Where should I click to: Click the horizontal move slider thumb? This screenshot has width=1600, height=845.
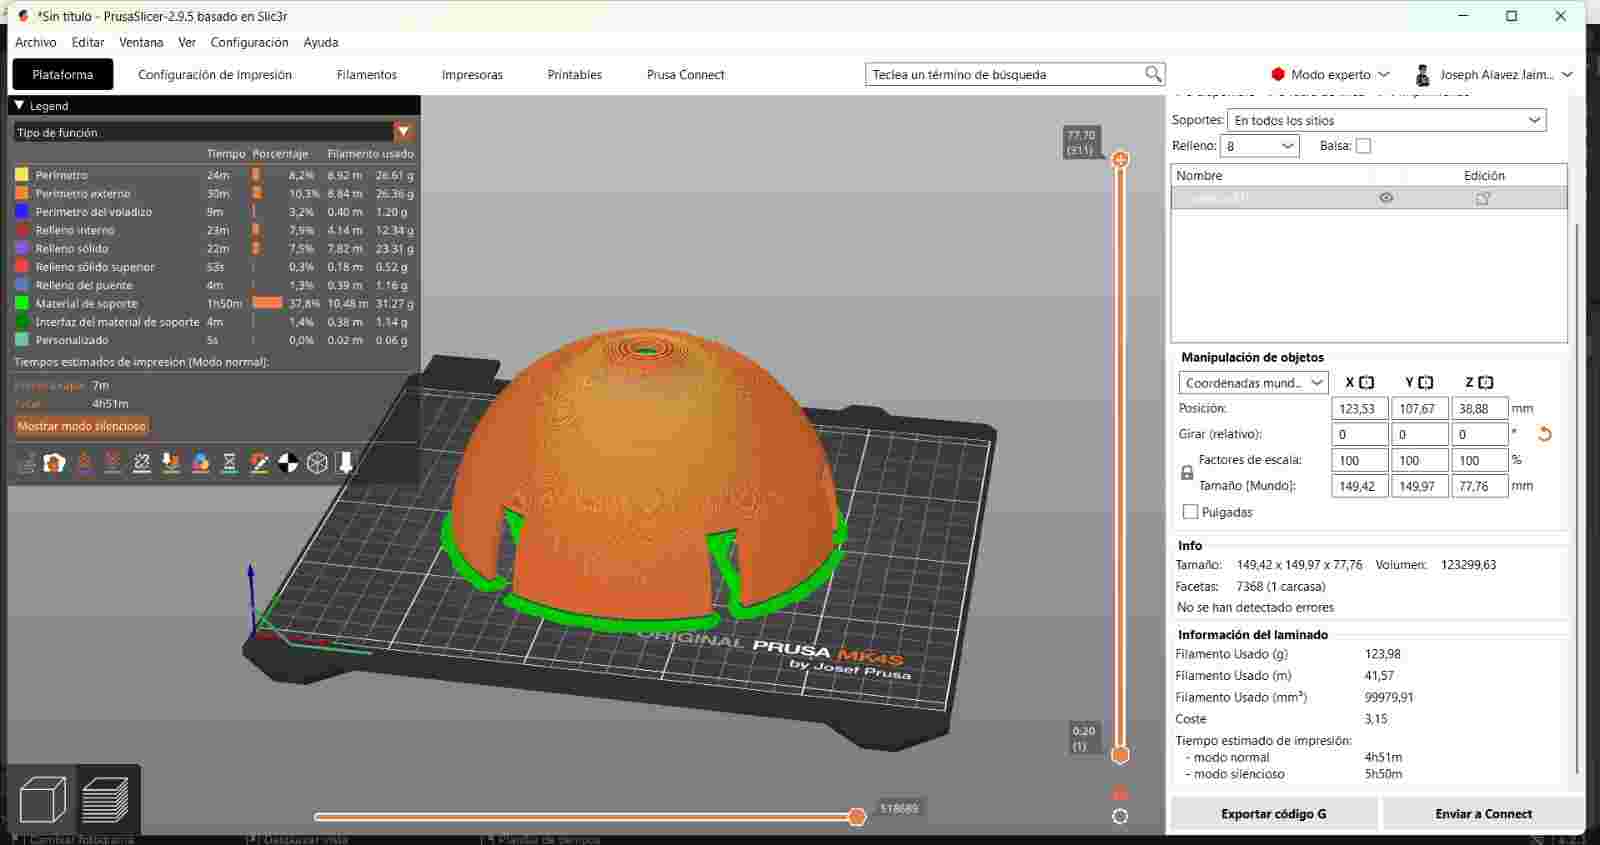(856, 817)
